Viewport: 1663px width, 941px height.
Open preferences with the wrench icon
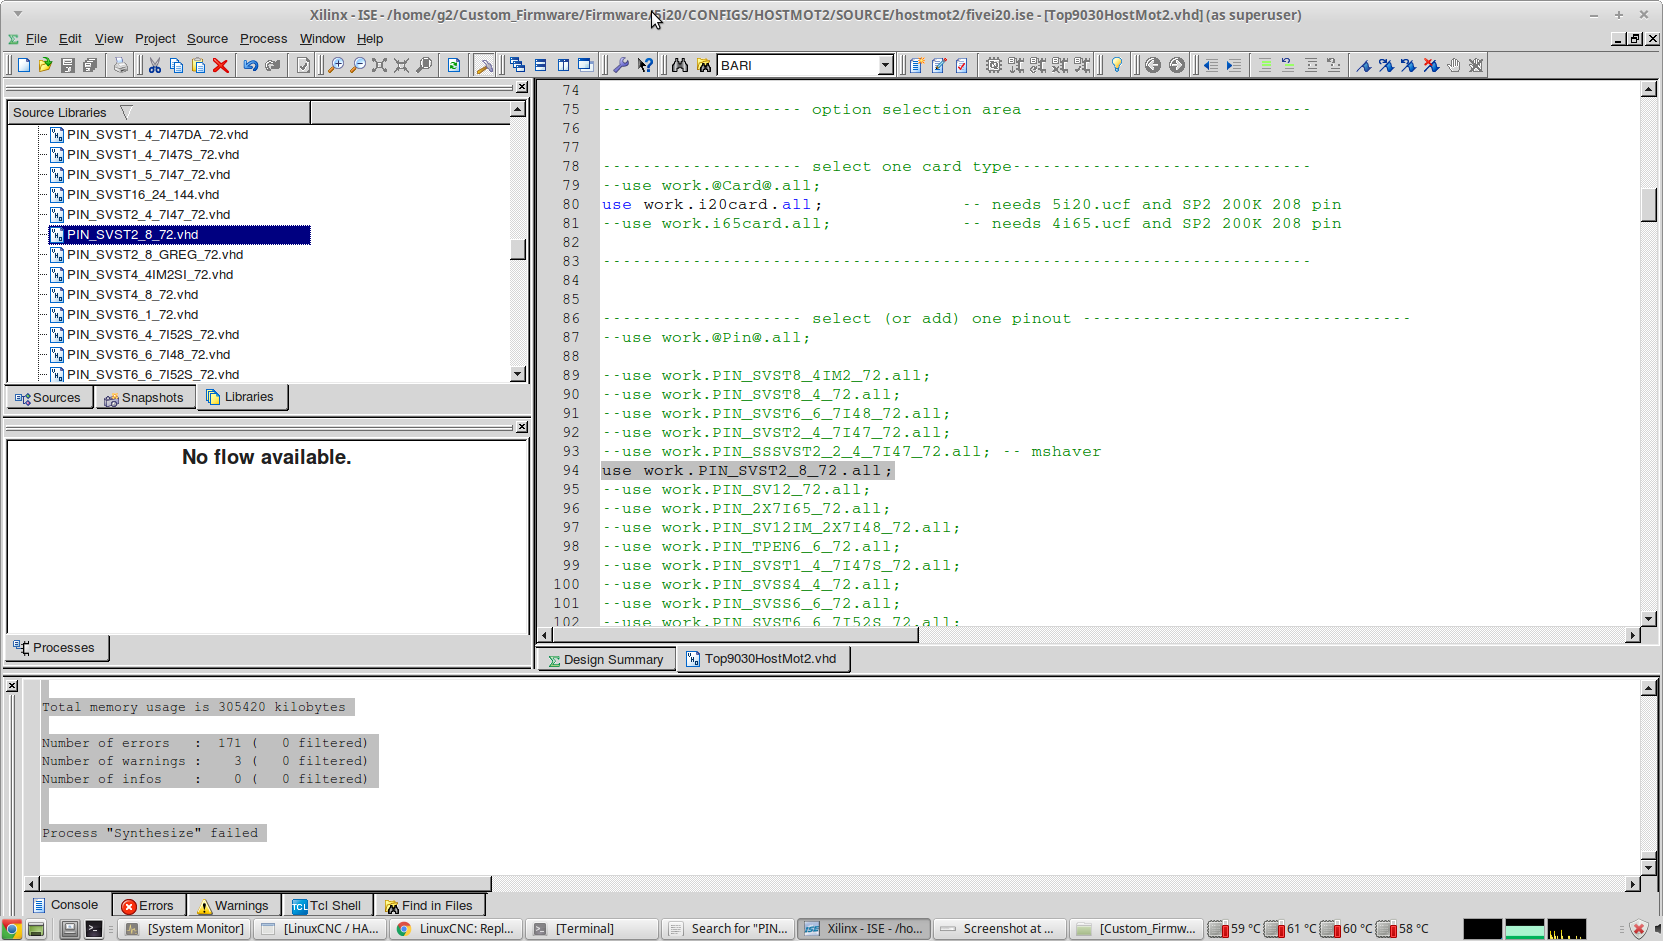tap(621, 65)
